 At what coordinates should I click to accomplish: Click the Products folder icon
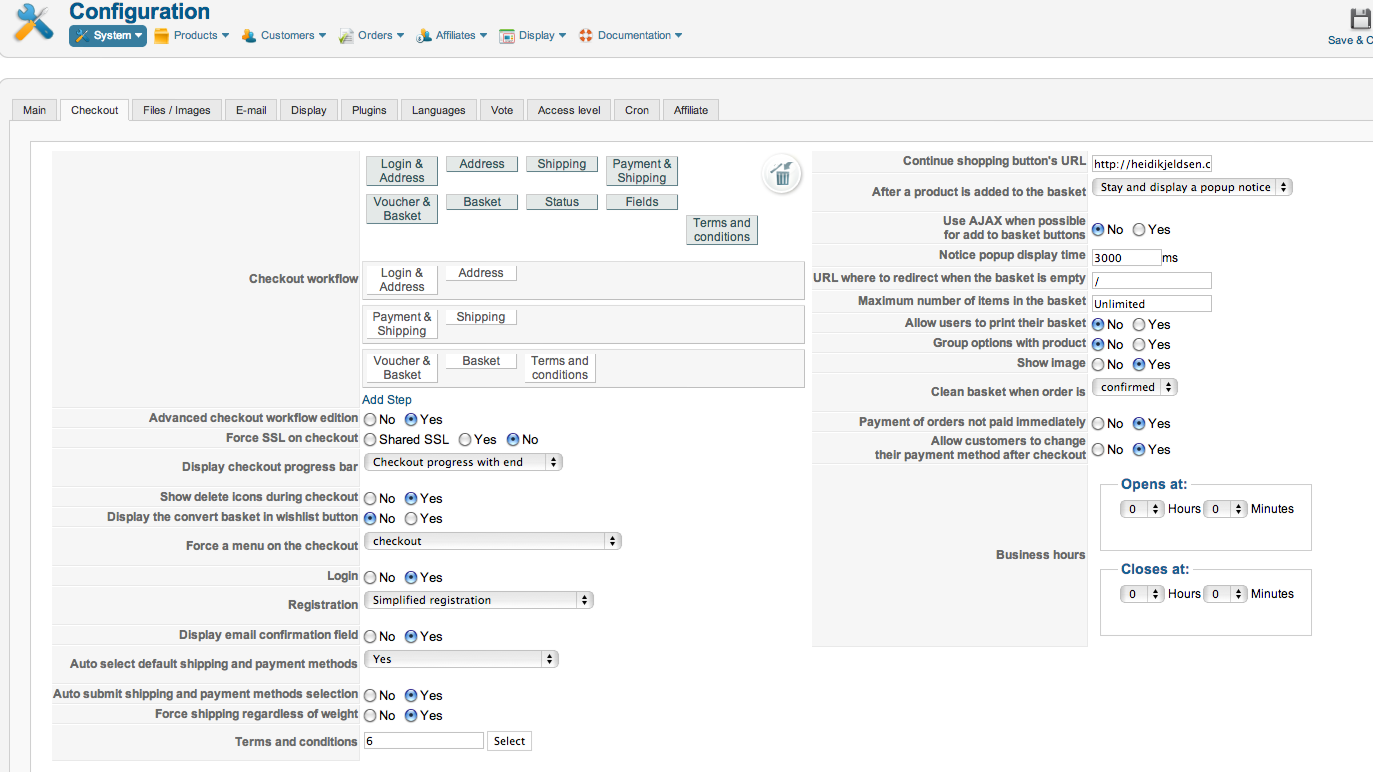161,36
